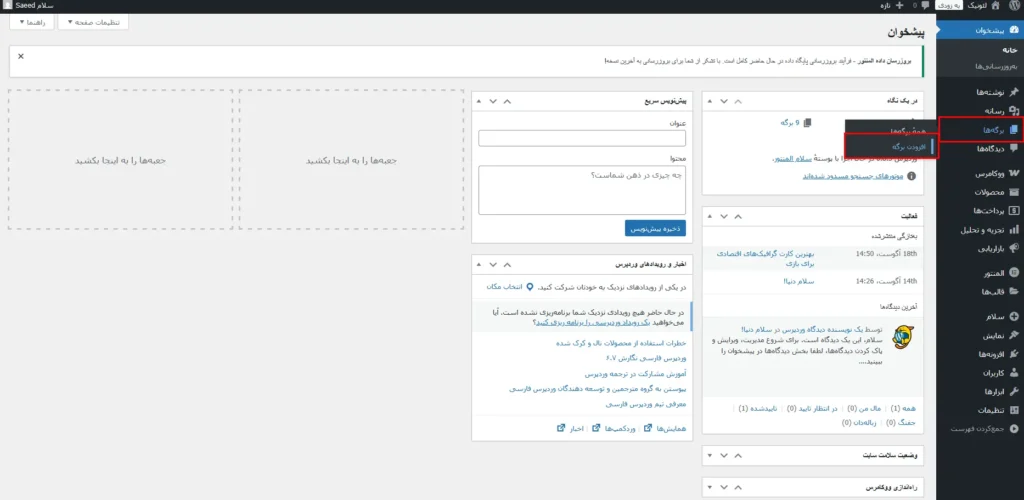Click the location pin beside انتخاب مکان
Viewport: 1024px width, 500px height.
pyautogui.click(x=530, y=287)
